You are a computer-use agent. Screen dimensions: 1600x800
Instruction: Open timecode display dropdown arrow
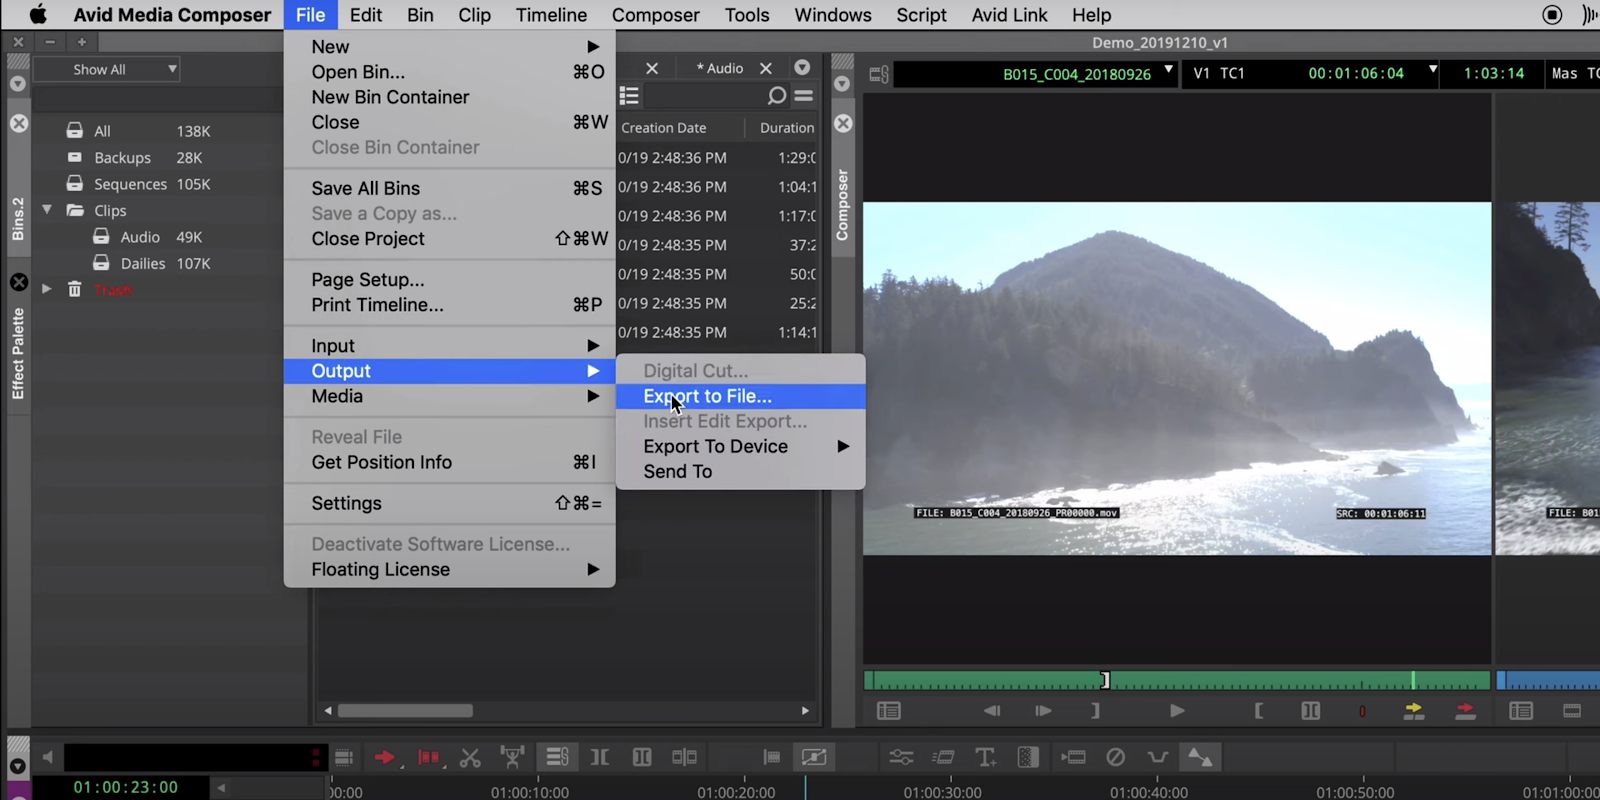click(x=1433, y=70)
